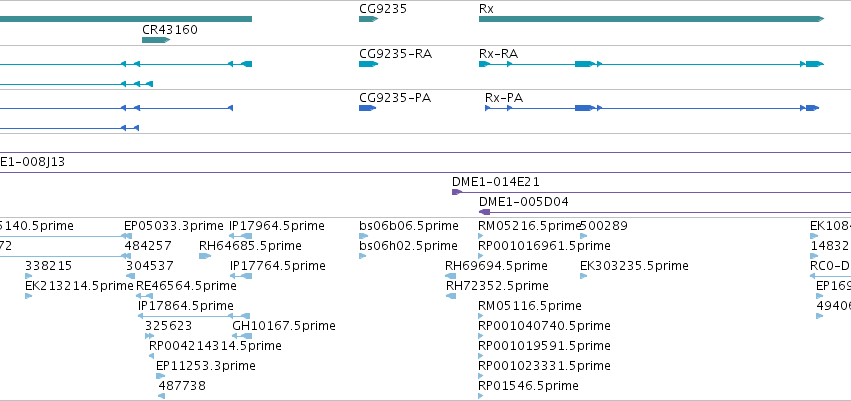Click the DME1-005D04 clone start marker
Viewport: 851px width, 401px height.
(x=484, y=212)
